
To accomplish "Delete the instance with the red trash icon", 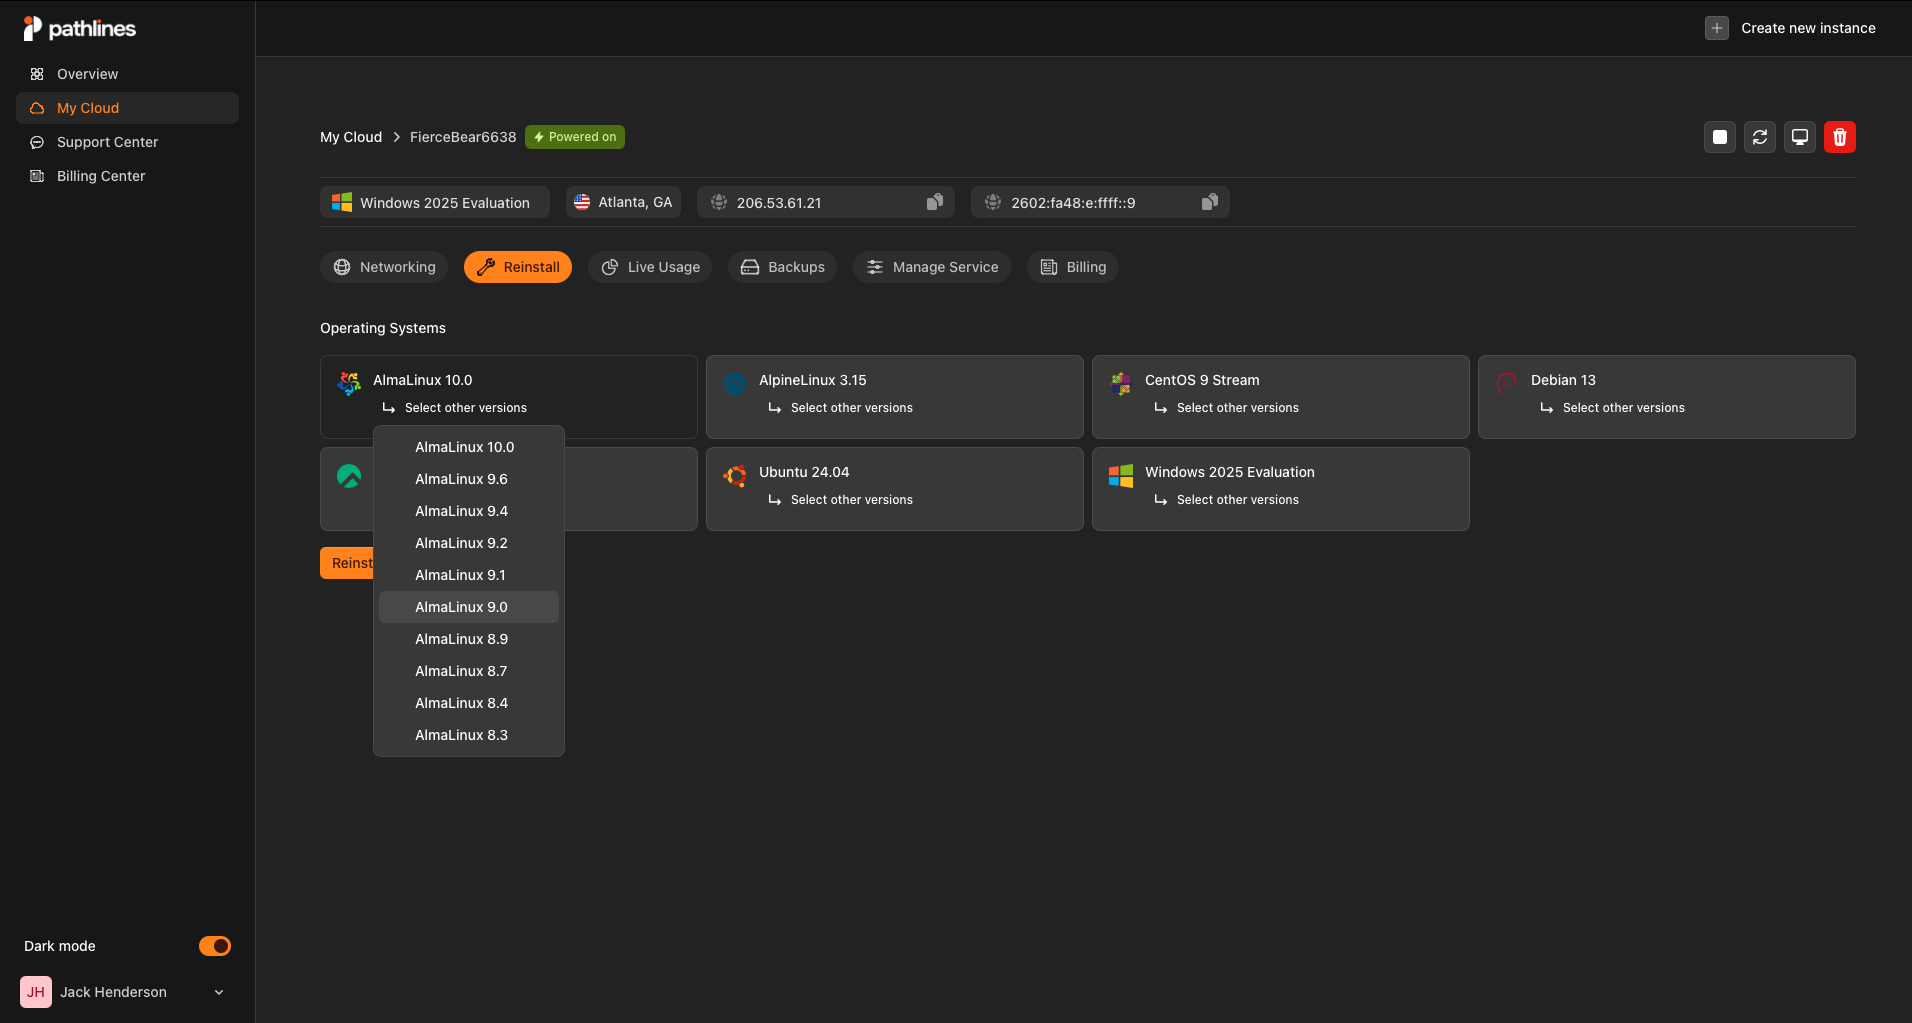I will click(1839, 137).
